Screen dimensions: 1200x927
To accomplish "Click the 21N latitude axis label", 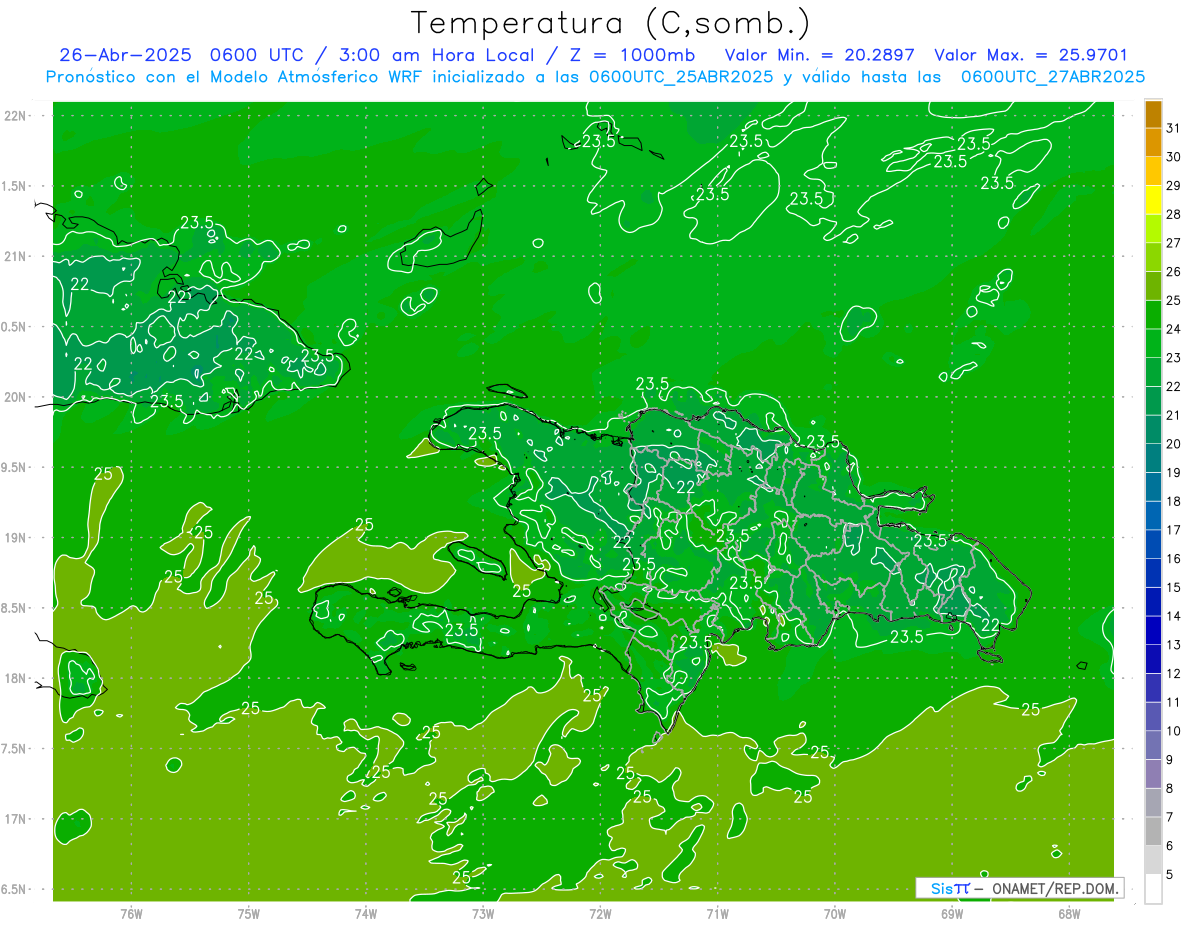I will click(x=15, y=256).
